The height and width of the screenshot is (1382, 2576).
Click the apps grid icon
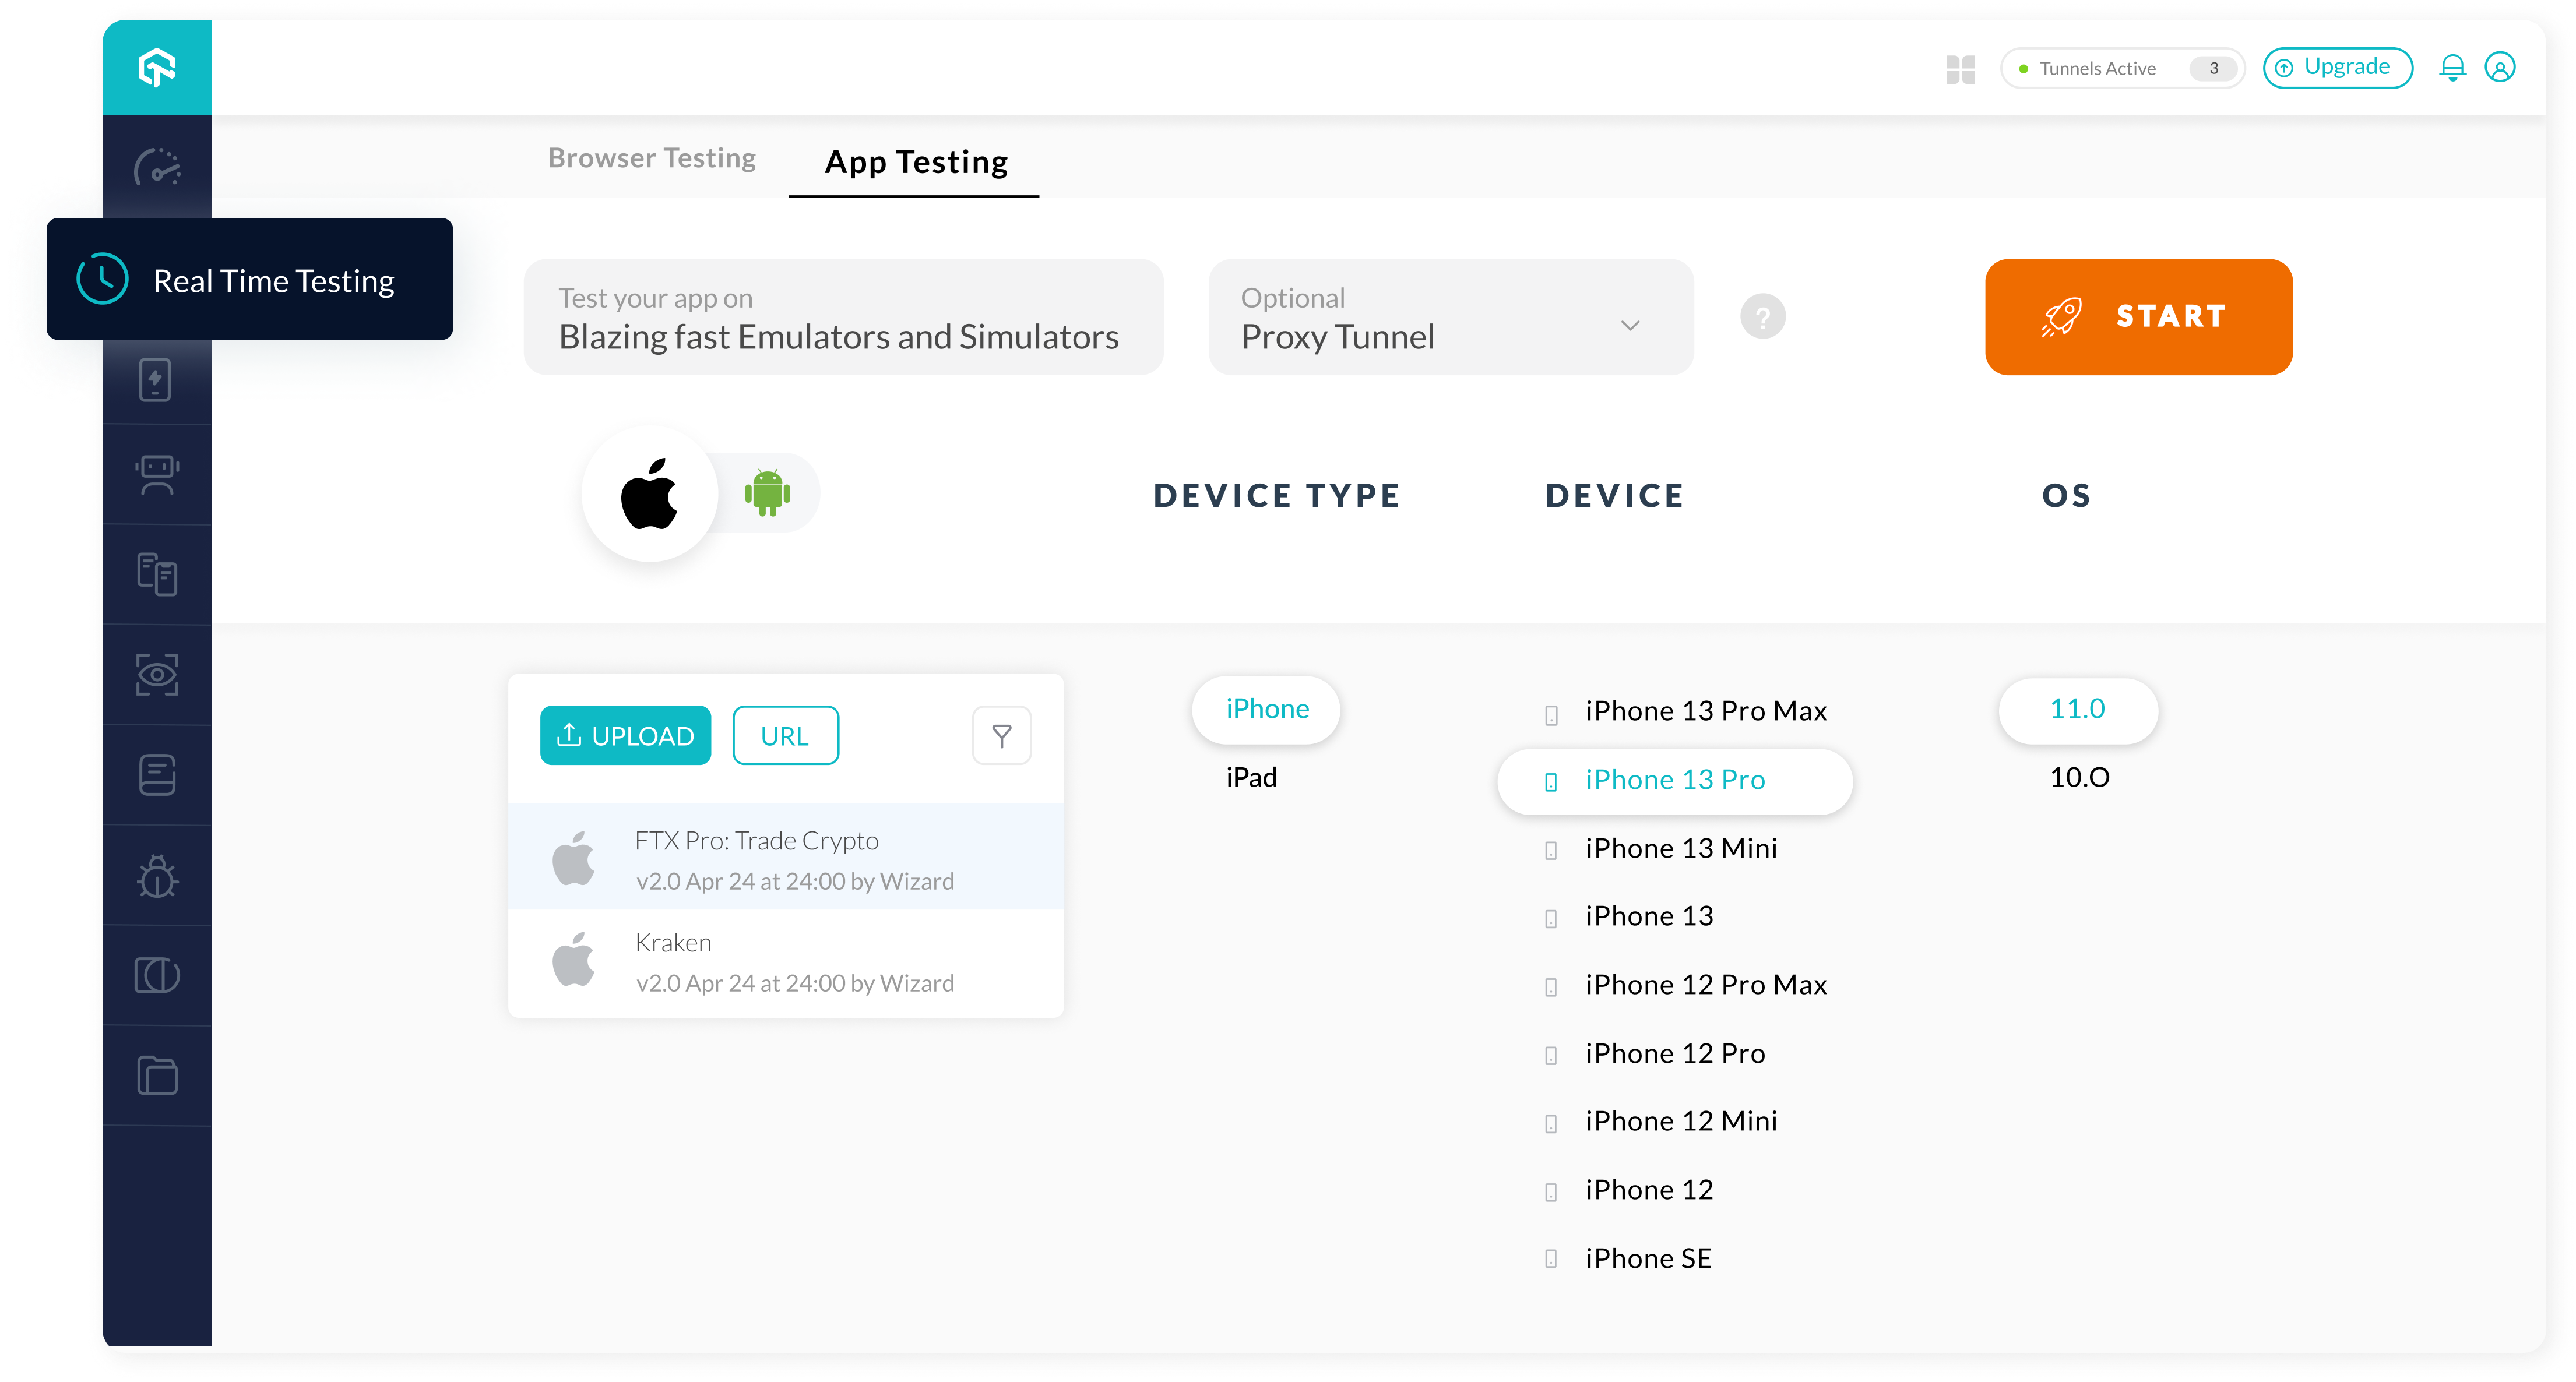point(1960,69)
